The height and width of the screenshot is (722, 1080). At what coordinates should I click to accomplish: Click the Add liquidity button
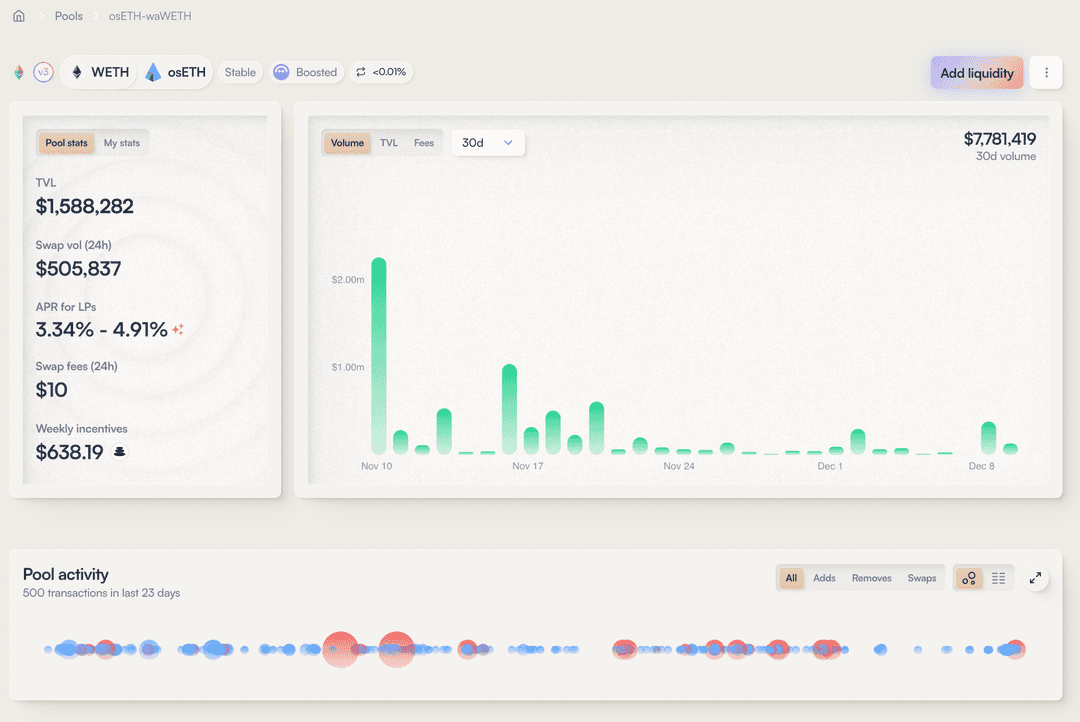click(x=976, y=73)
